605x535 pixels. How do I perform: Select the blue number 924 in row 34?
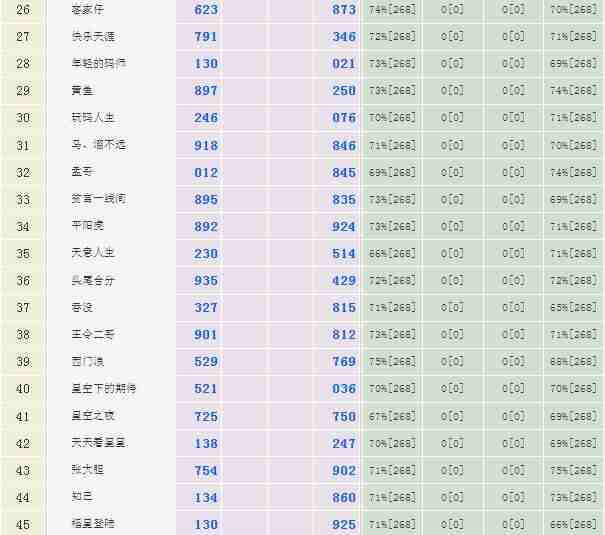pos(344,226)
